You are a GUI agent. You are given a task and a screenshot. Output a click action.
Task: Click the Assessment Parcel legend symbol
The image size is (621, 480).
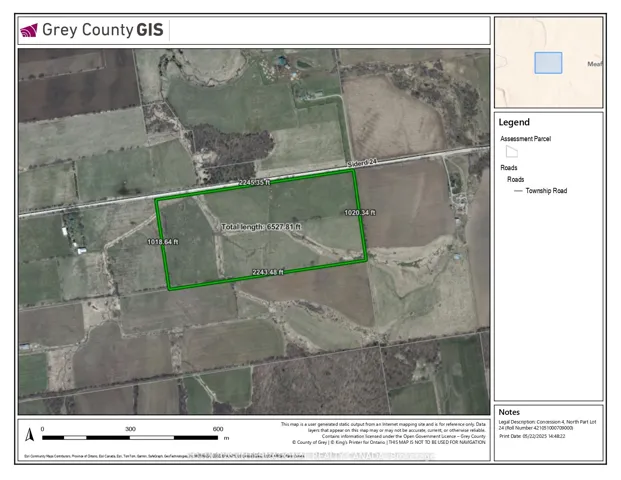point(511,152)
